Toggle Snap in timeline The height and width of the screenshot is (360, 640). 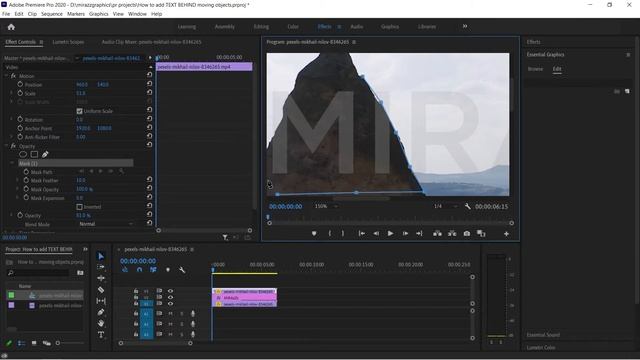[x=139, y=270]
